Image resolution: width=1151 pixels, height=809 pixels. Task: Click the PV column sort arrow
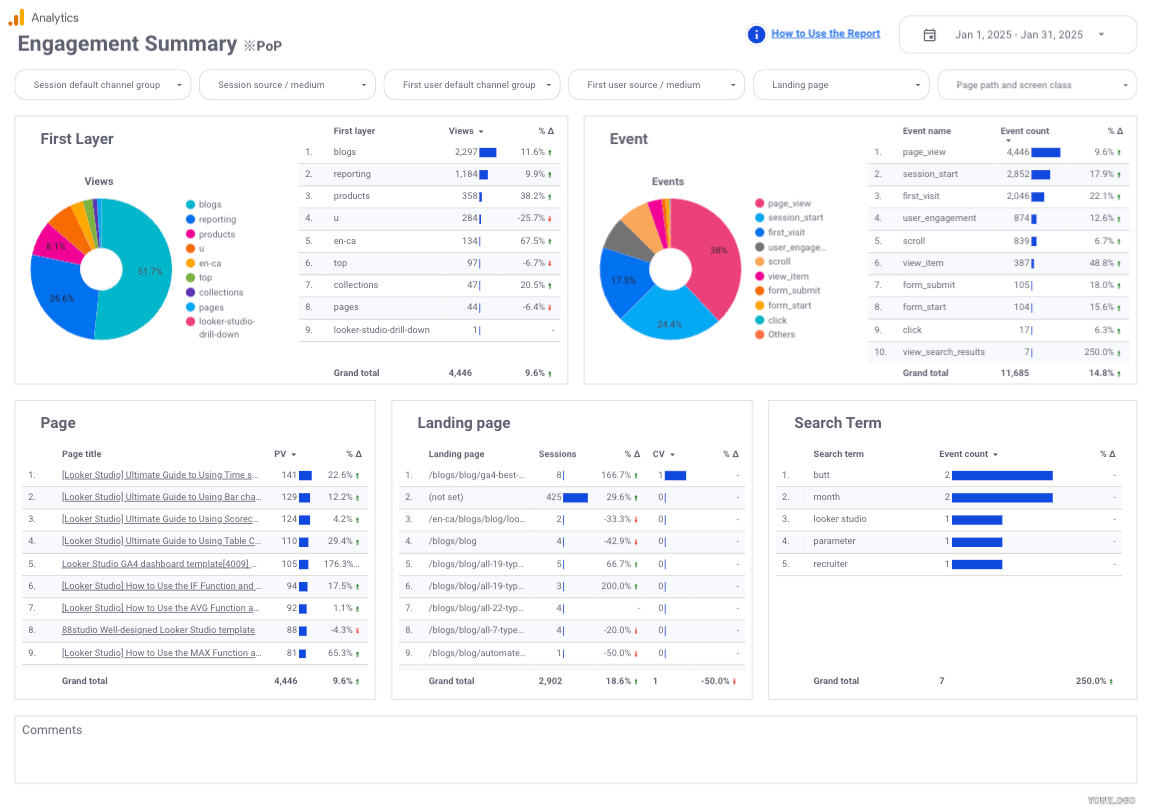pyautogui.click(x=293, y=455)
